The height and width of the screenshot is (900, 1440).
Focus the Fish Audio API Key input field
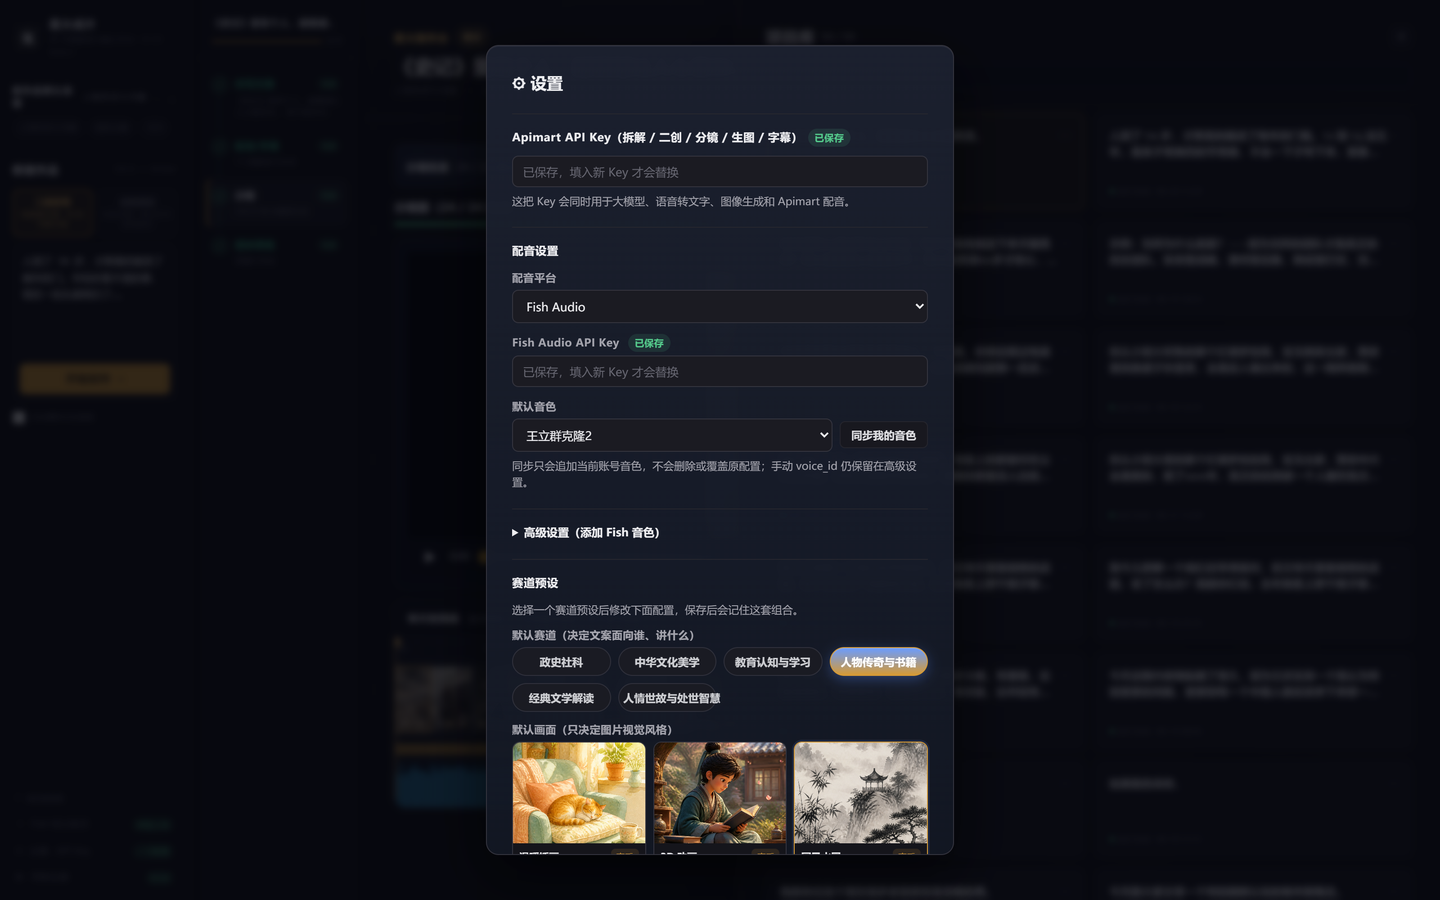tap(719, 372)
